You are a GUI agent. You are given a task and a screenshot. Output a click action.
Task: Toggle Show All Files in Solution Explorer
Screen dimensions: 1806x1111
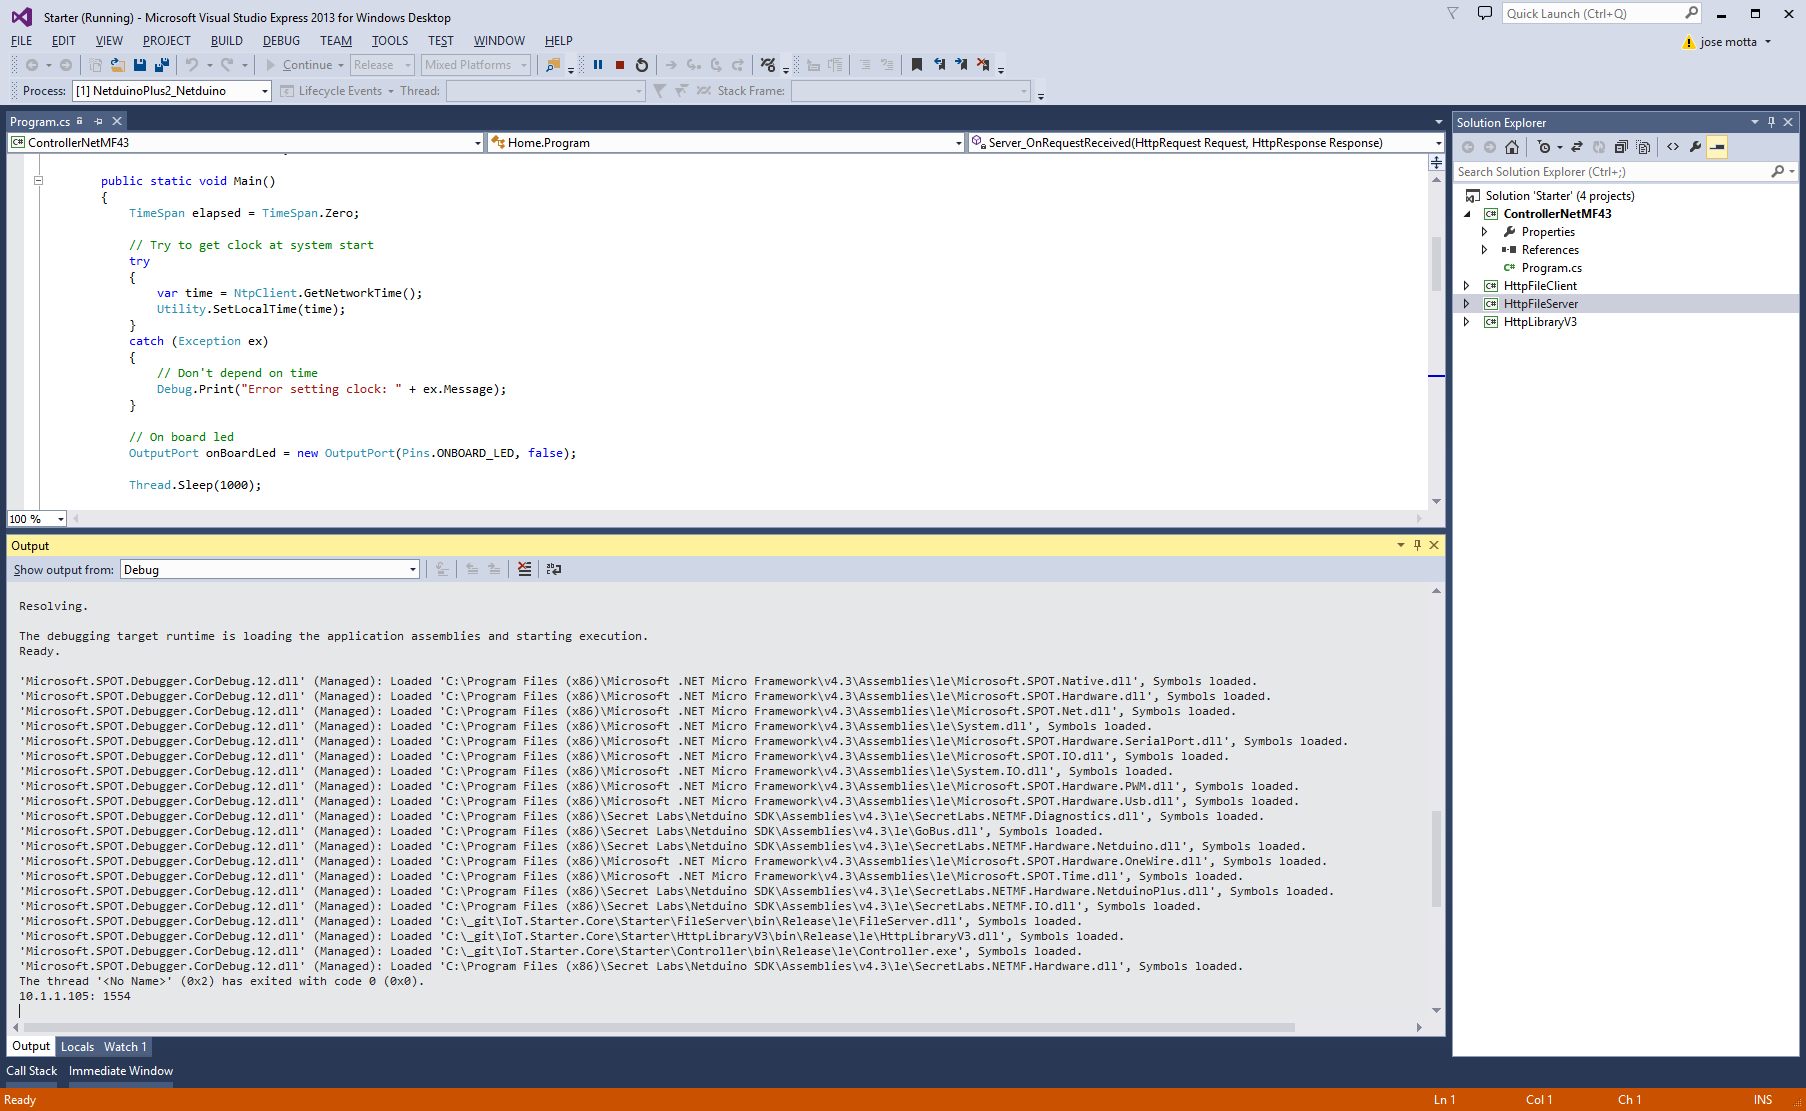[1643, 147]
